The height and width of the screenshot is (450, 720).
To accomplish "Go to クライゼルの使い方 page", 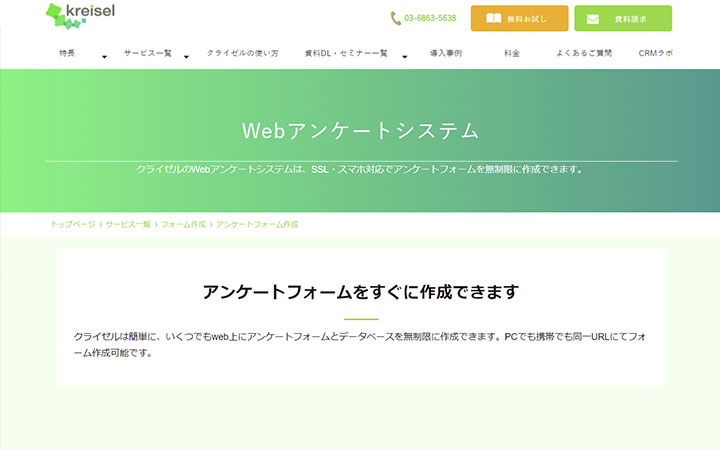I will (x=243, y=52).
